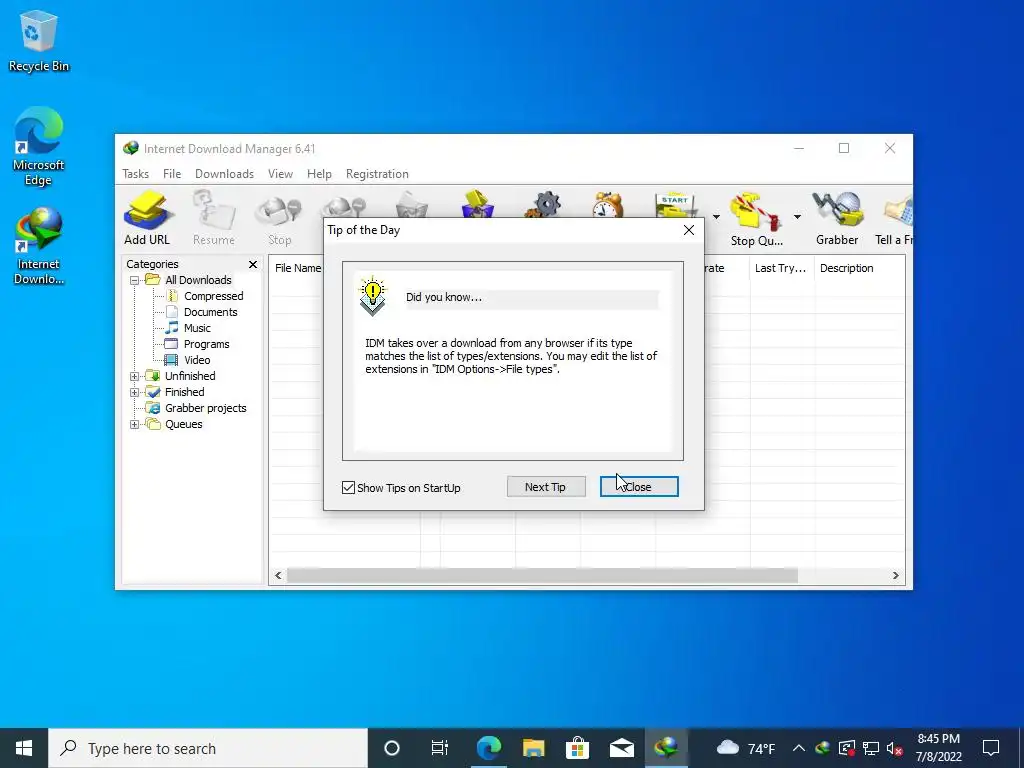Image resolution: width=1024 pixels, height=768 pixels.
Task: Click the Start Queue toolbar icon
Action: [675, 204]
